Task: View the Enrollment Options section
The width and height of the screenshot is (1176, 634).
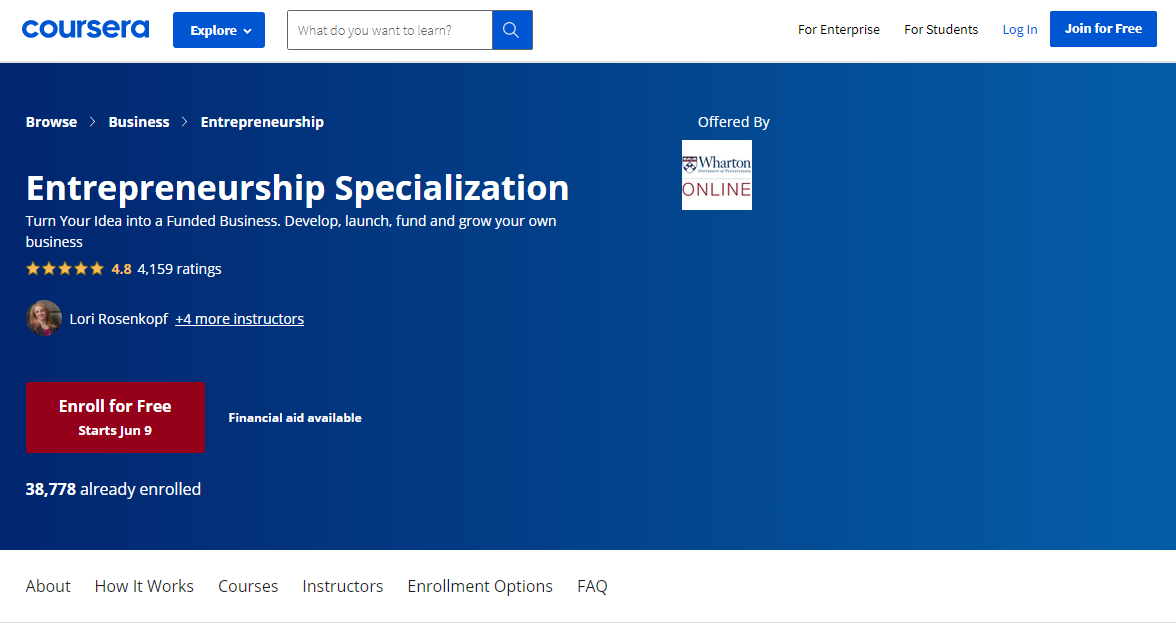Action: tap(480, 586)
